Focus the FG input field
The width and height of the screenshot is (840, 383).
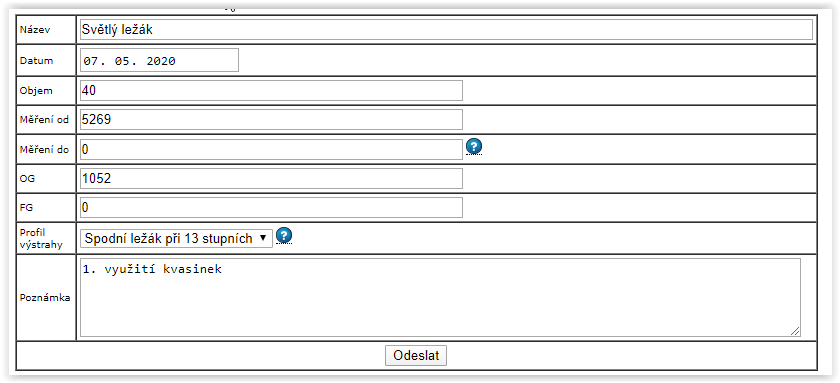(x=271, y=207)
